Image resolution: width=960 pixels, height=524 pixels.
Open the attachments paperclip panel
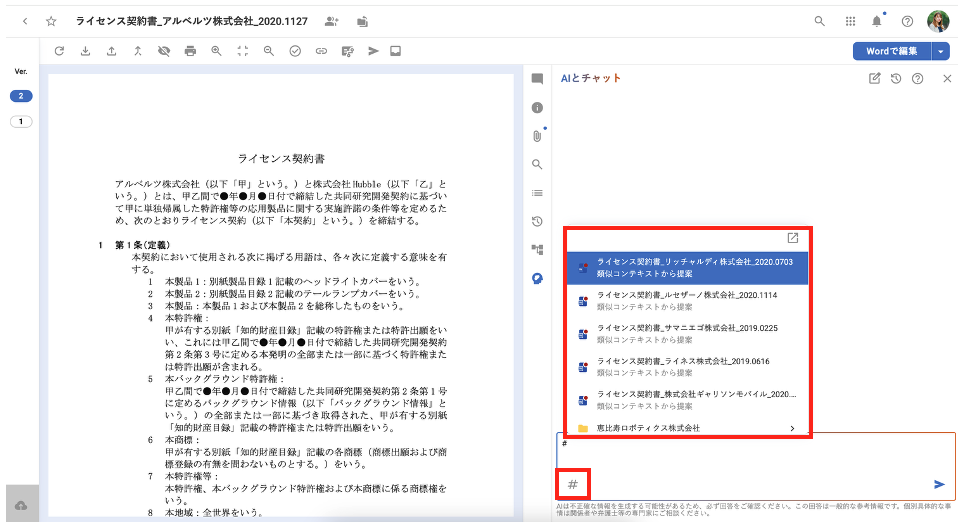pos(537,136)
